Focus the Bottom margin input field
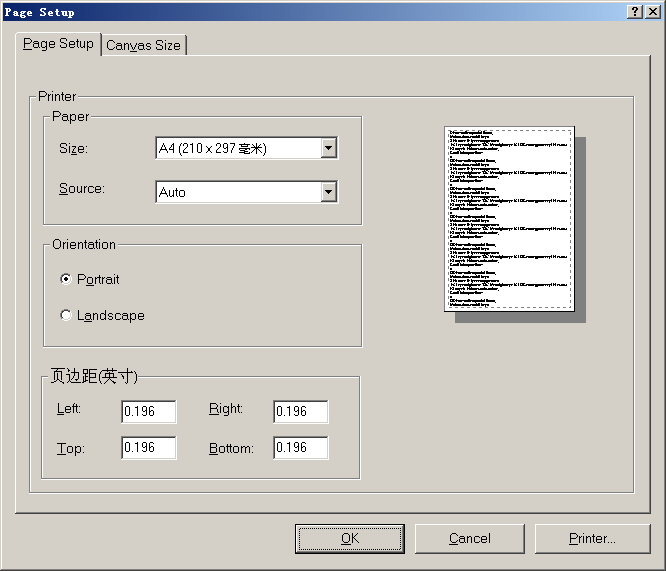Screen dimensions: 666x571 (300, 448)
